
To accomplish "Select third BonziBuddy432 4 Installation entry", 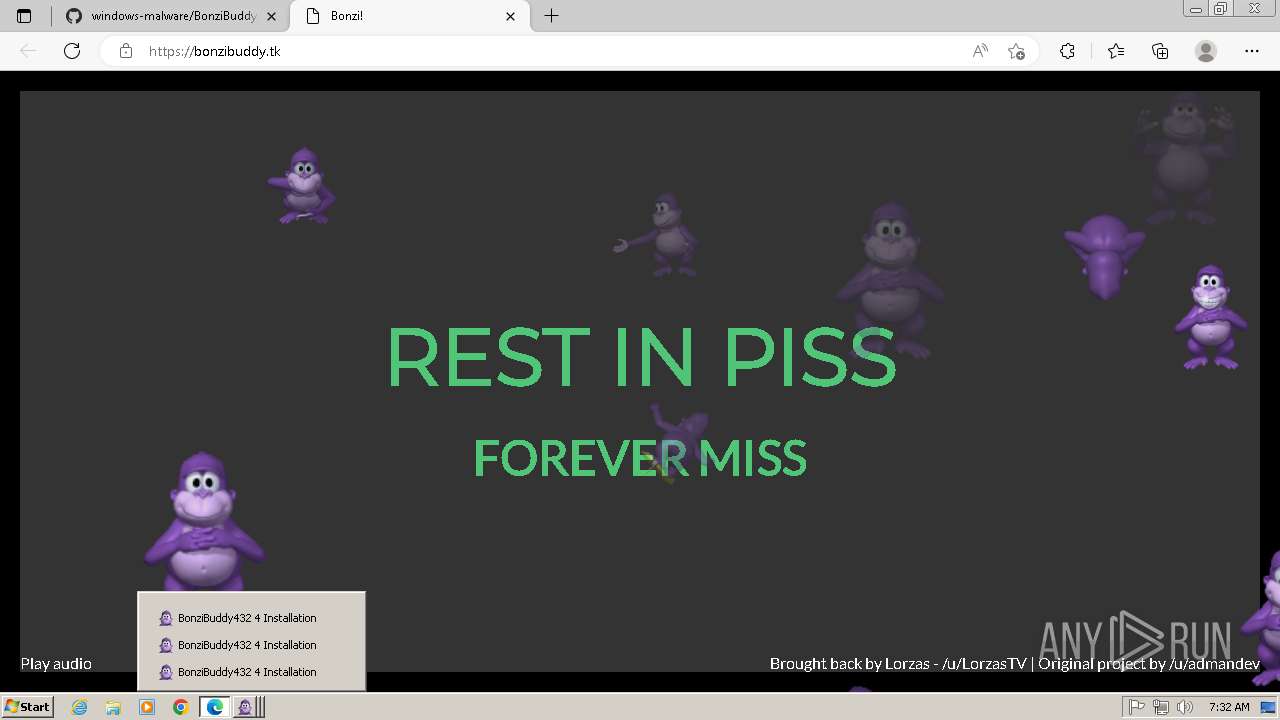I will pos(251,672).
